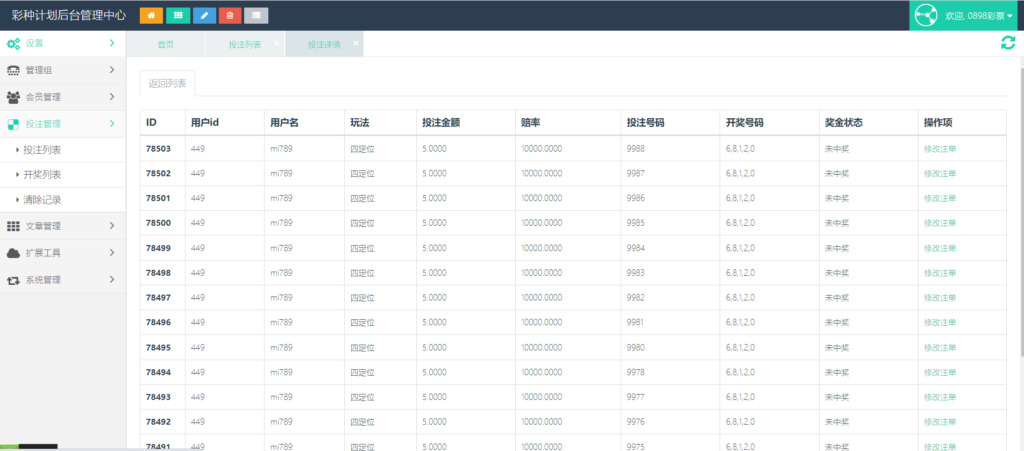Image resolution: width=1024 pixels, height=451 pixels.
Task: Click the 返回列表 button
Action: click(x=167, y=83)
